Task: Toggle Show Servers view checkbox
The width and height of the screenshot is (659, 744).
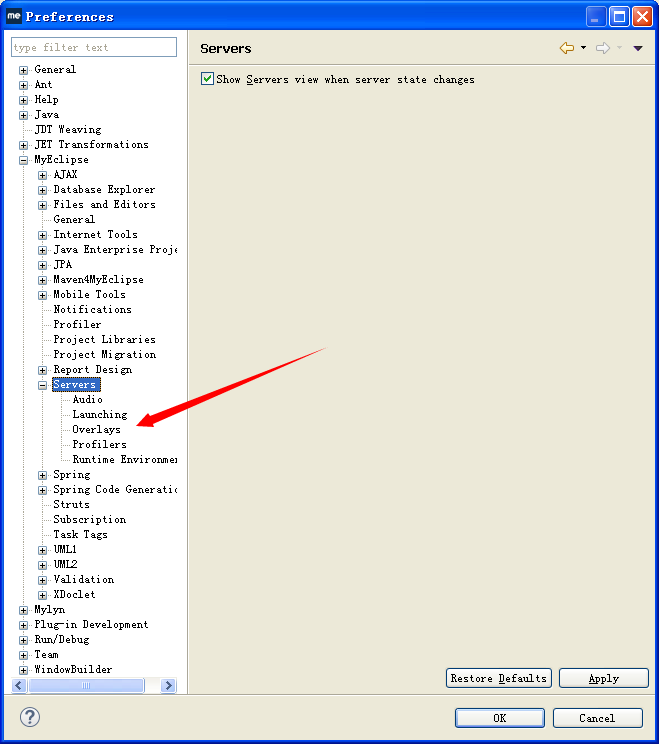Action: pos(208,79)
